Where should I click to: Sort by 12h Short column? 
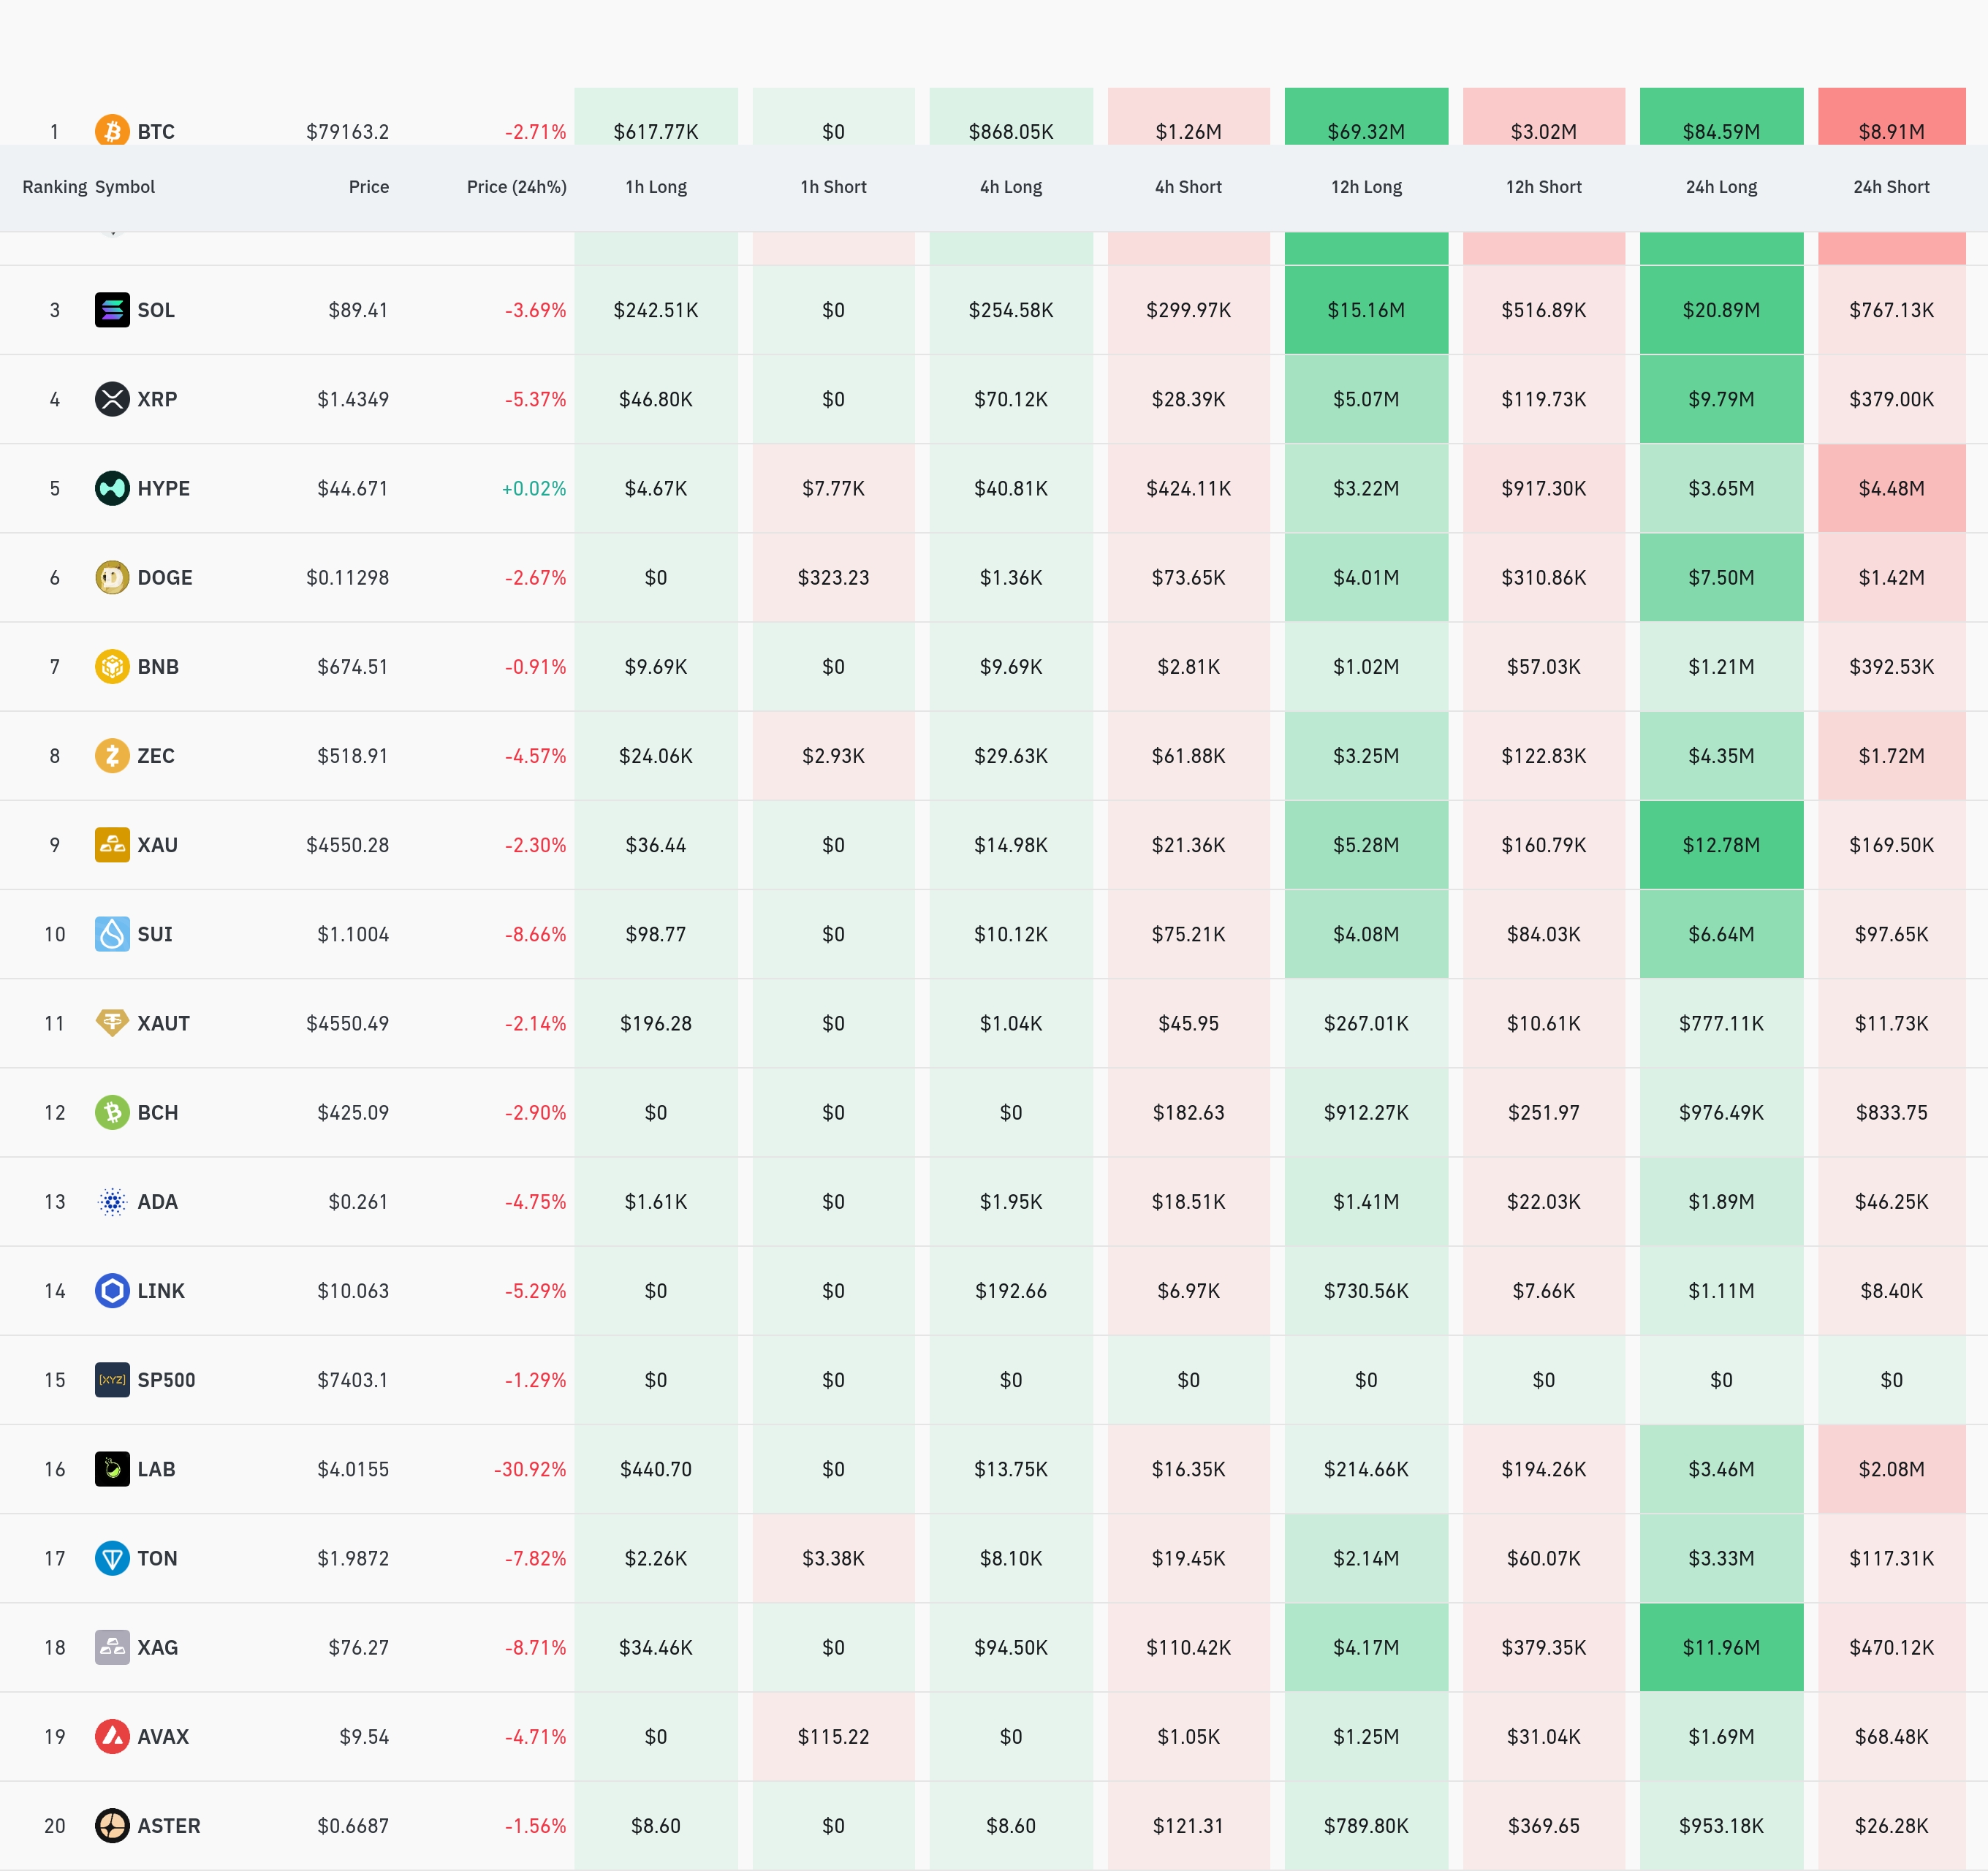pos(1544,187)
